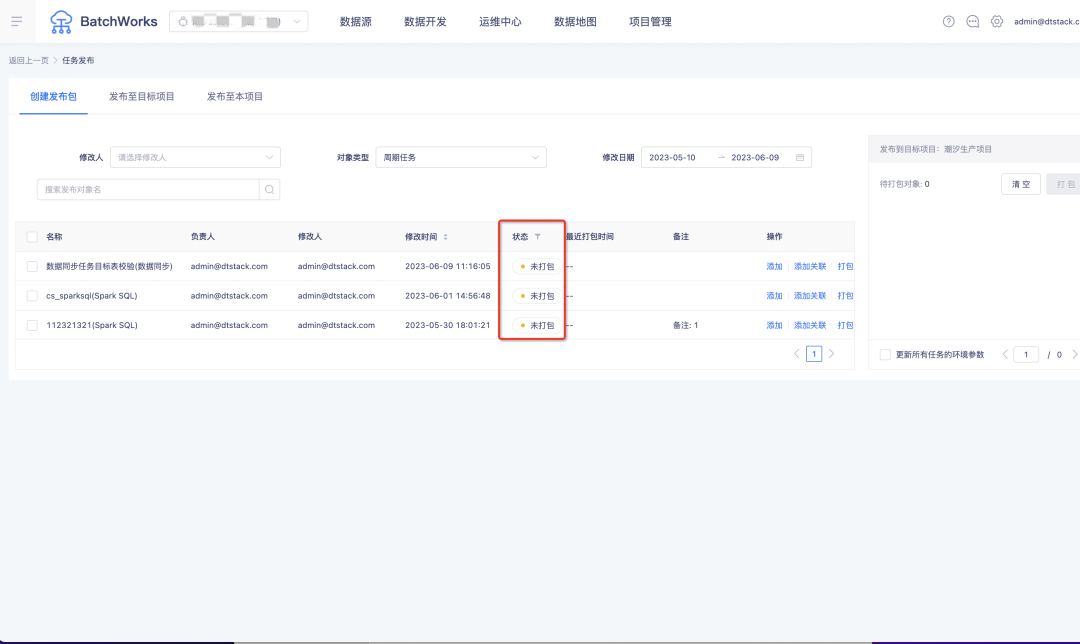
Task: Click 添加关联 link for 112321321 row
Action: (x=810, y=325)
